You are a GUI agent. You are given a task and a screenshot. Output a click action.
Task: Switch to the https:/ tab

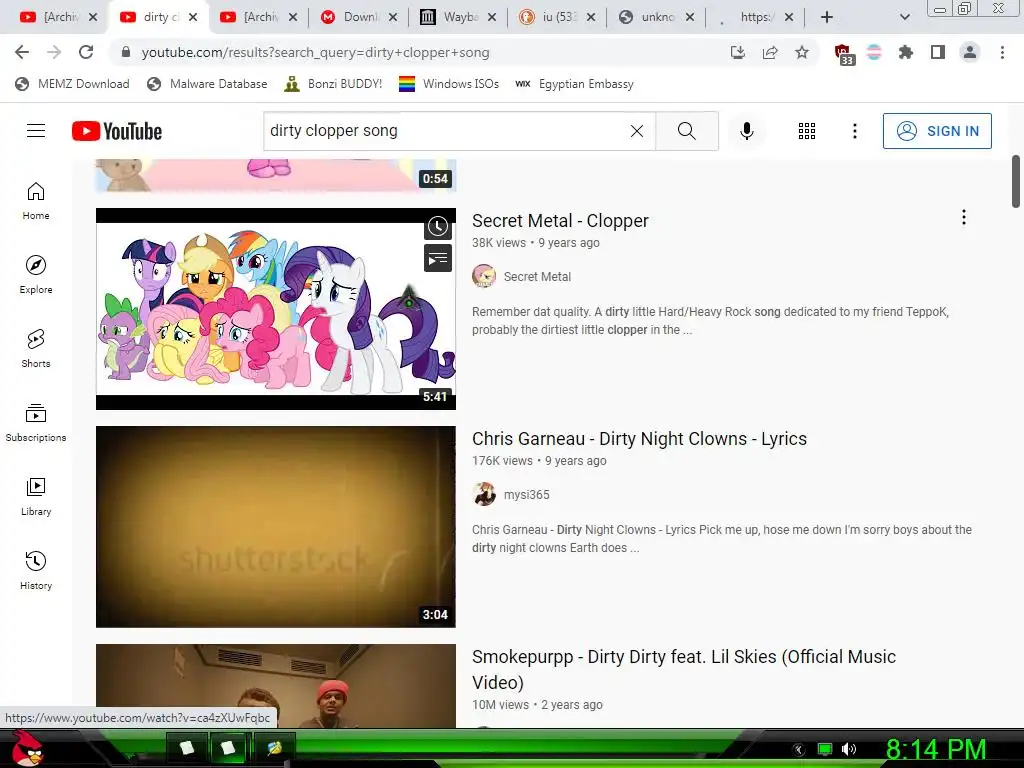coord(757,17)
